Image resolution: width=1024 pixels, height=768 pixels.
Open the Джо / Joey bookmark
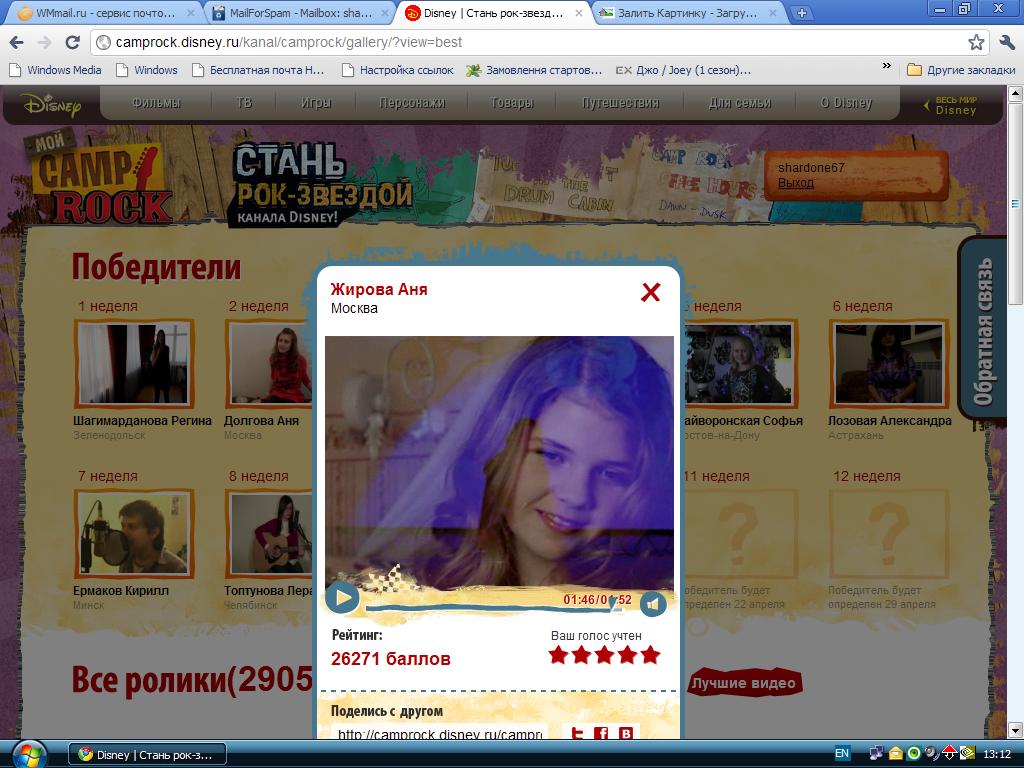[x=683, y=70]
